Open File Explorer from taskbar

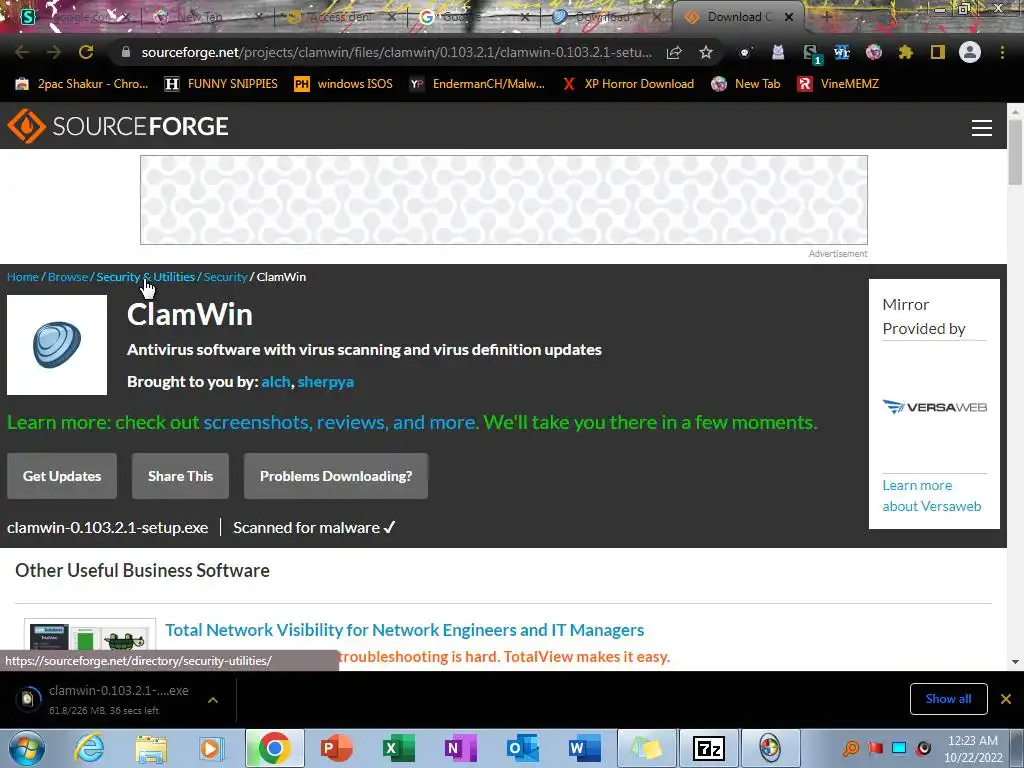pos(151,748)
